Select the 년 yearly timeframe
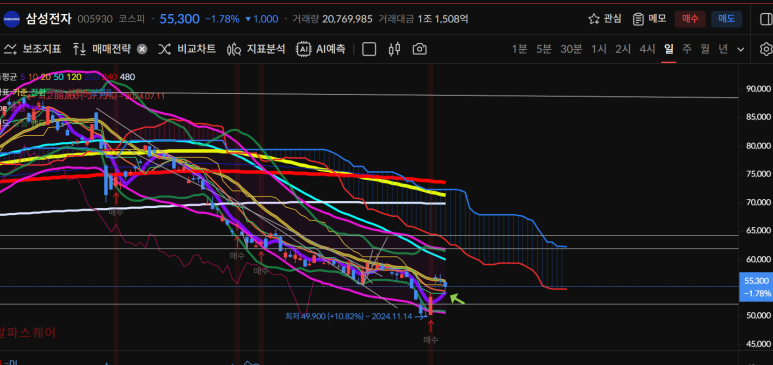This screenshot has height=365, width=773. (x=723, y=49)
